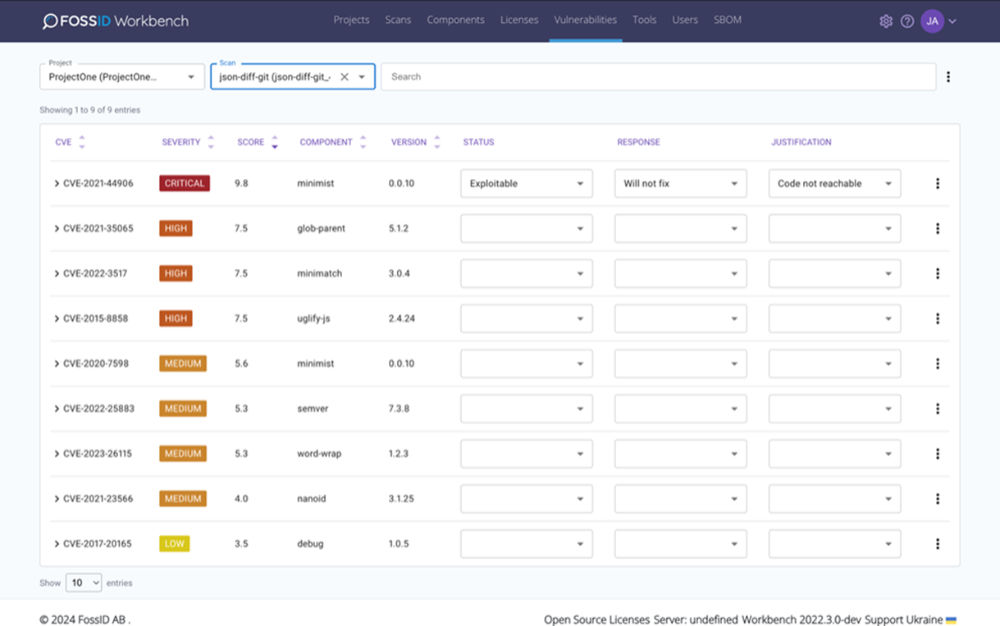Expand details of CVE-2022-25883 row
Image resolution: width=1000 pixels, height=626 pixels.
click(x=57, y=409)
